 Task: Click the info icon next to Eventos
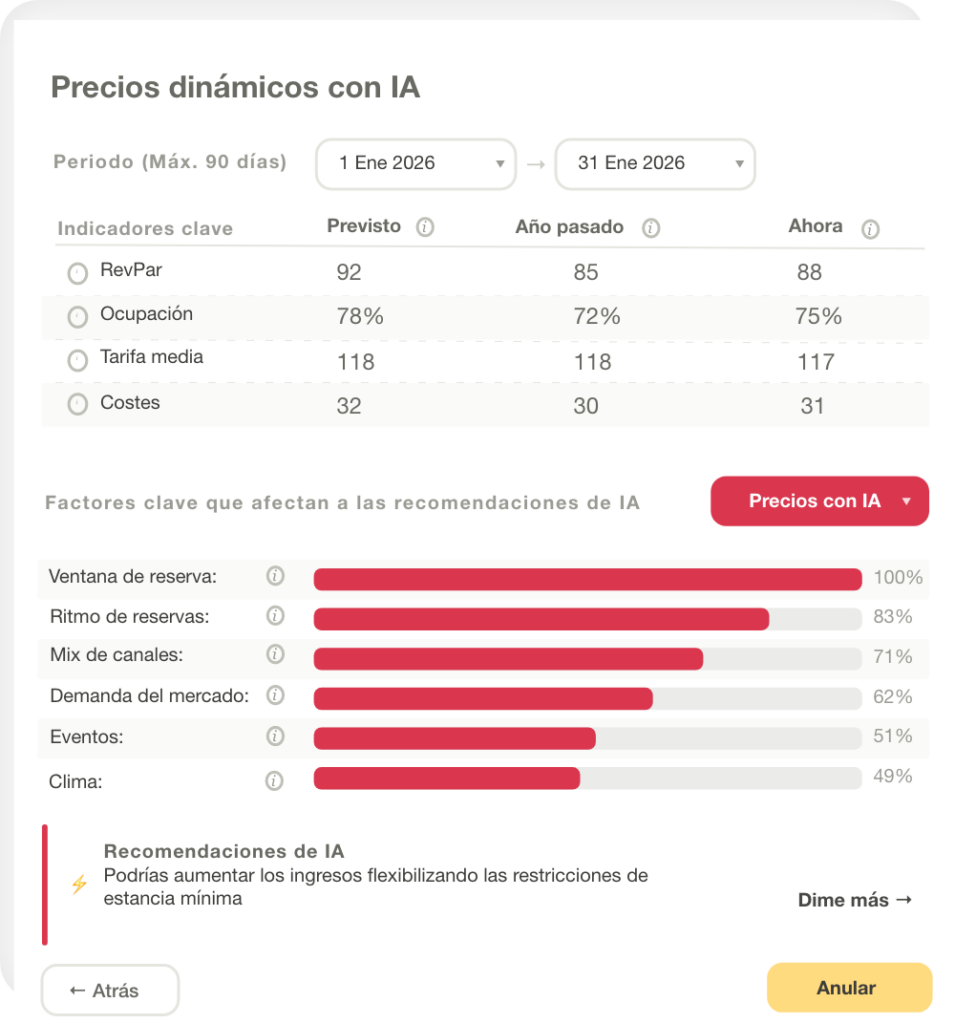tap(275, 736)
